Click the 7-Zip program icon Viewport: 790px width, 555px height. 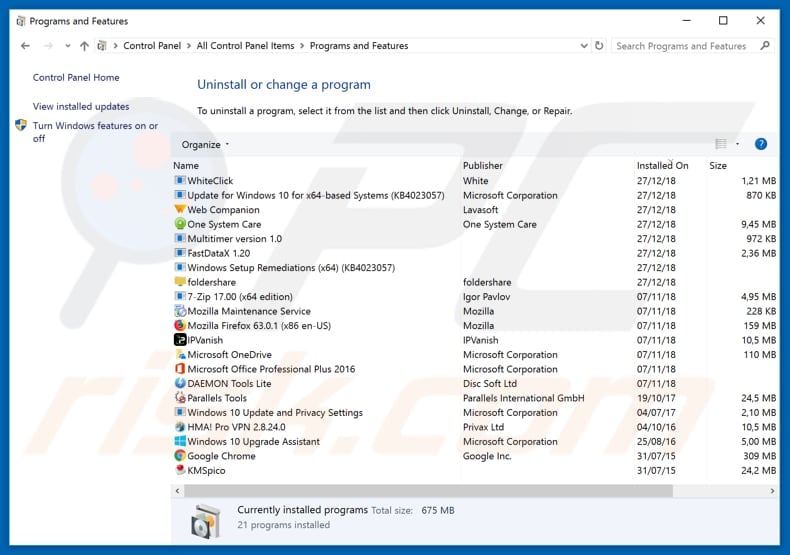click(x=179, y=296)
